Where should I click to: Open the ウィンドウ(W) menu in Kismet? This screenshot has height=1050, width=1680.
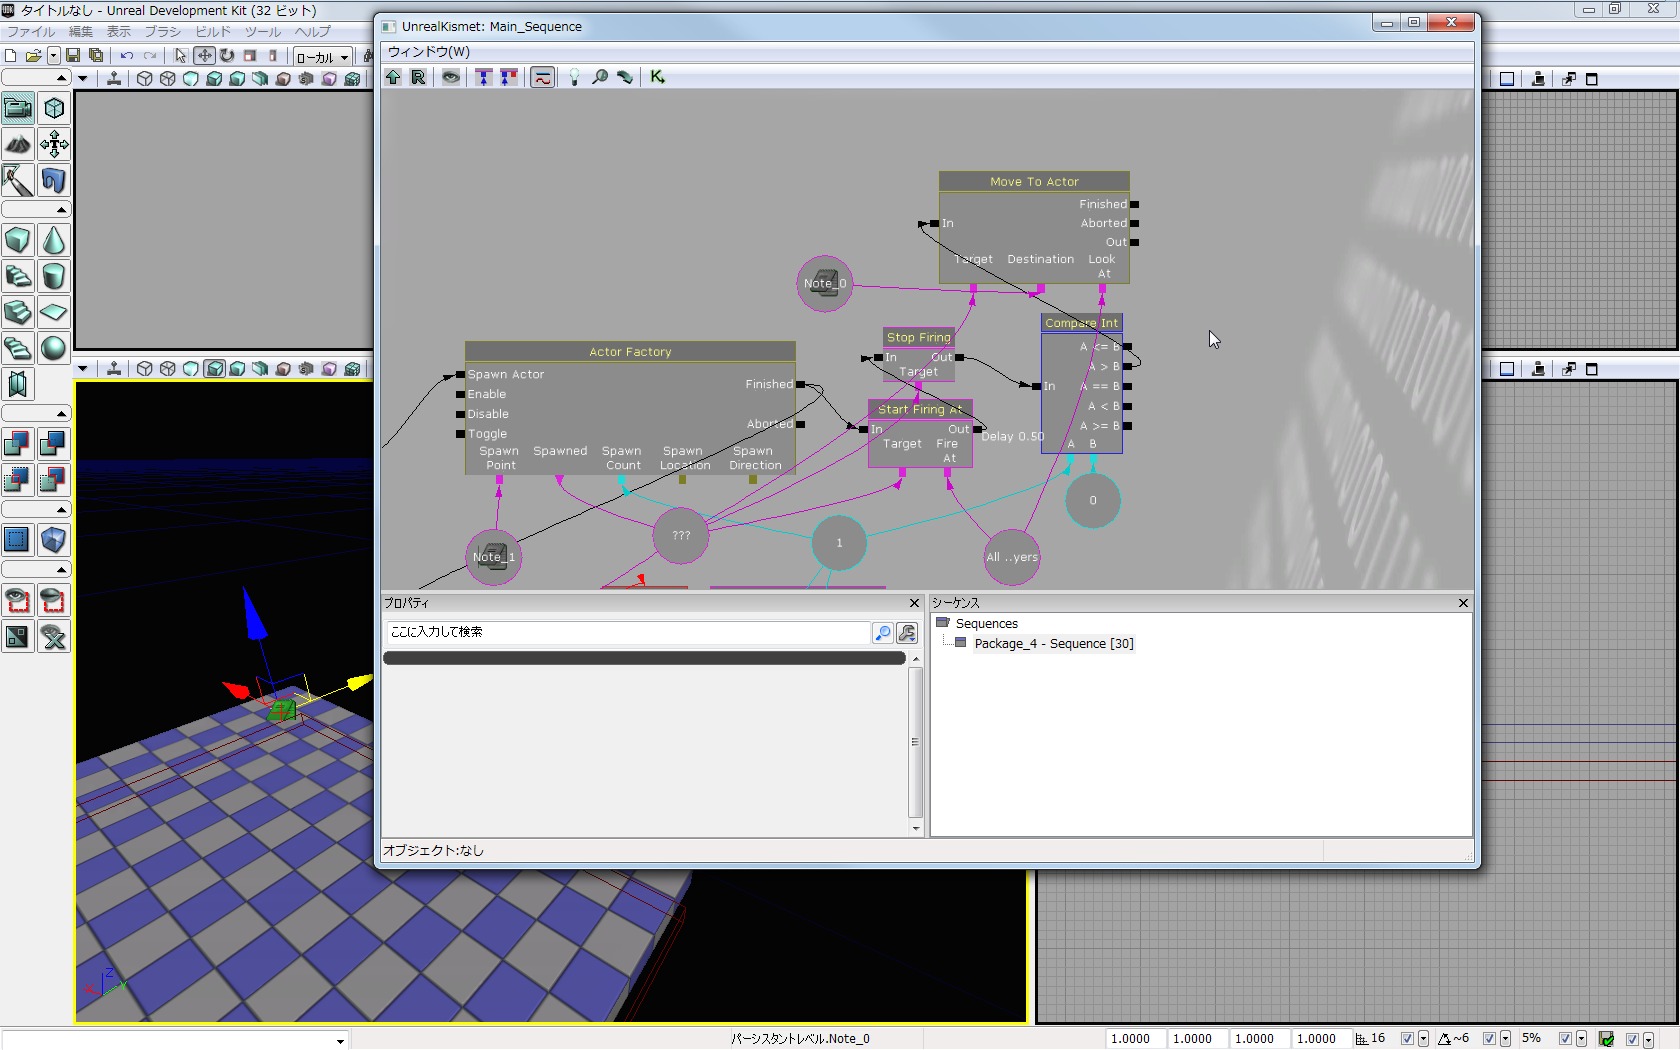pos(428,52)
